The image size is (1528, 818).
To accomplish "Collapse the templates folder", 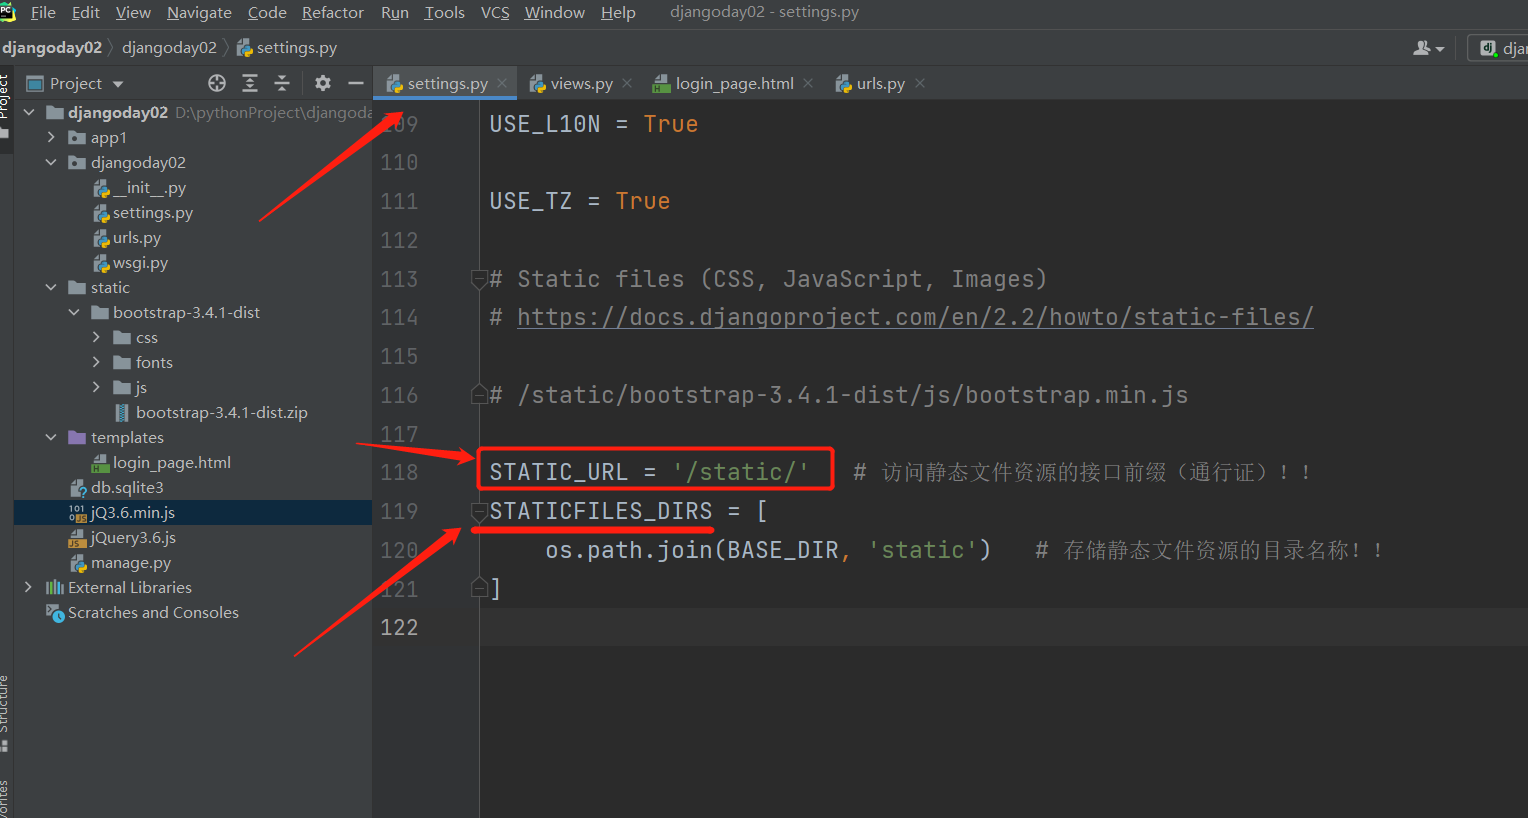I will [x=51, y=438].
